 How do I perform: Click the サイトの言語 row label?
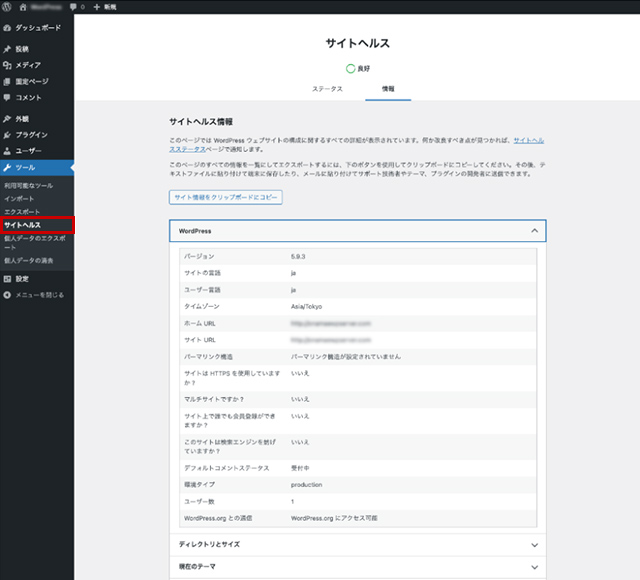[x=202, y=273]
